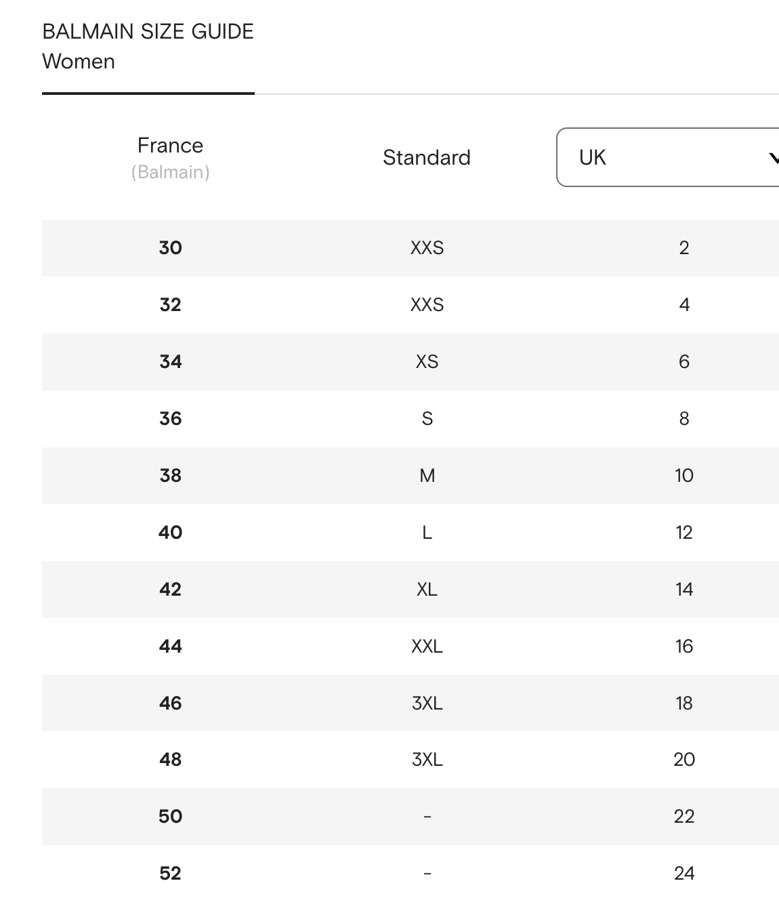Select the France size 30 row
The image size is (779, 900).
[x=170, y=247]
